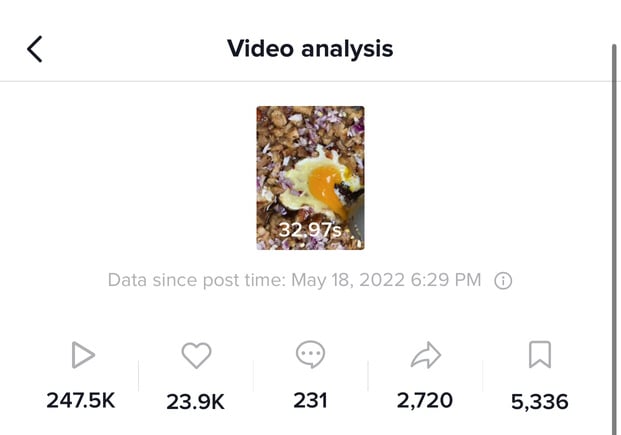Click the Video analysis page title
This screenshot has width=621, height=435.
(x=310, y=49)
